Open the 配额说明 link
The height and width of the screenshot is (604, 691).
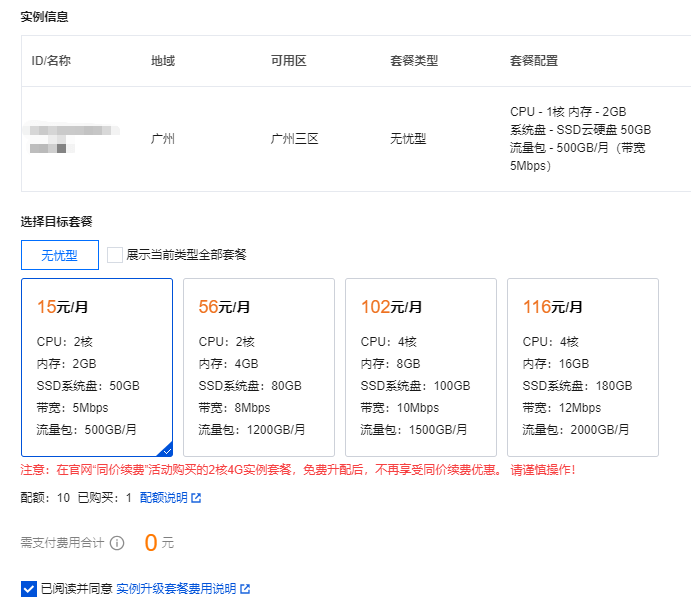click(x=163, y=498)
